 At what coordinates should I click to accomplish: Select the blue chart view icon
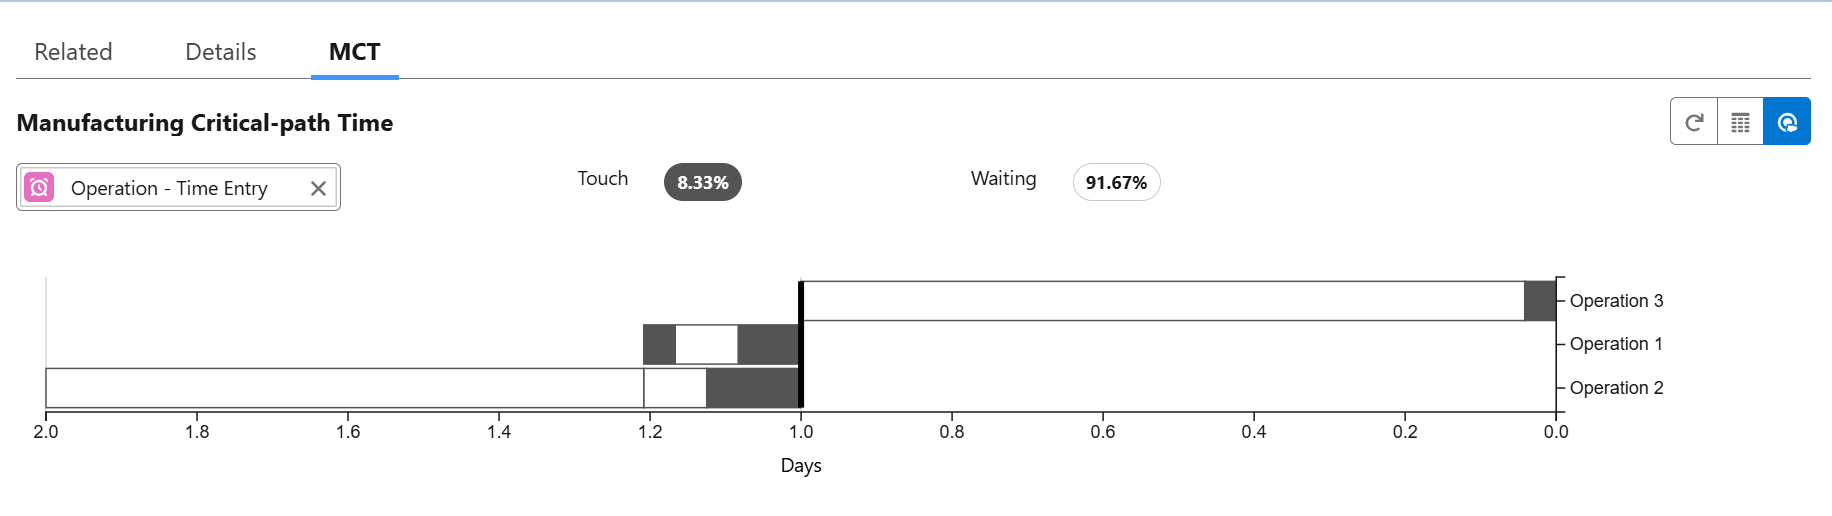(x=1787, y=122)
